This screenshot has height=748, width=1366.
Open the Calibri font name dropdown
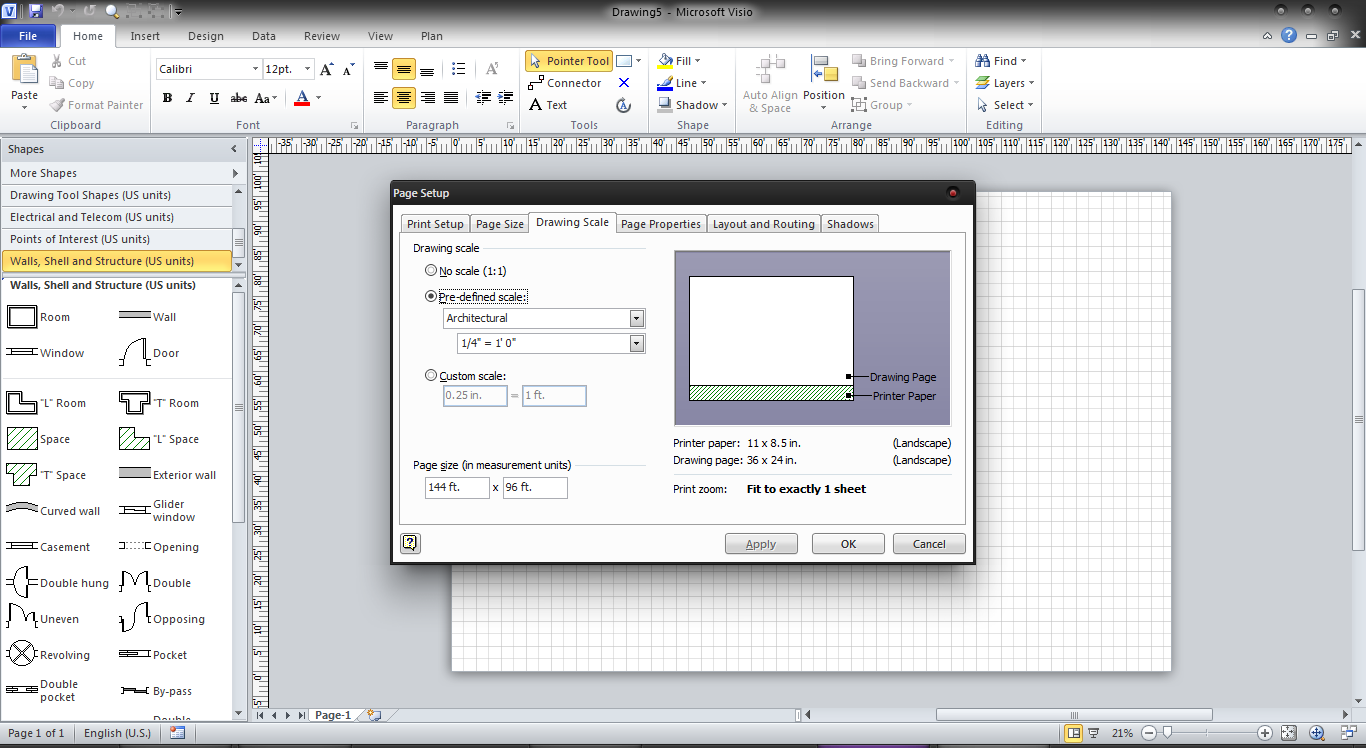click(254, 69)
